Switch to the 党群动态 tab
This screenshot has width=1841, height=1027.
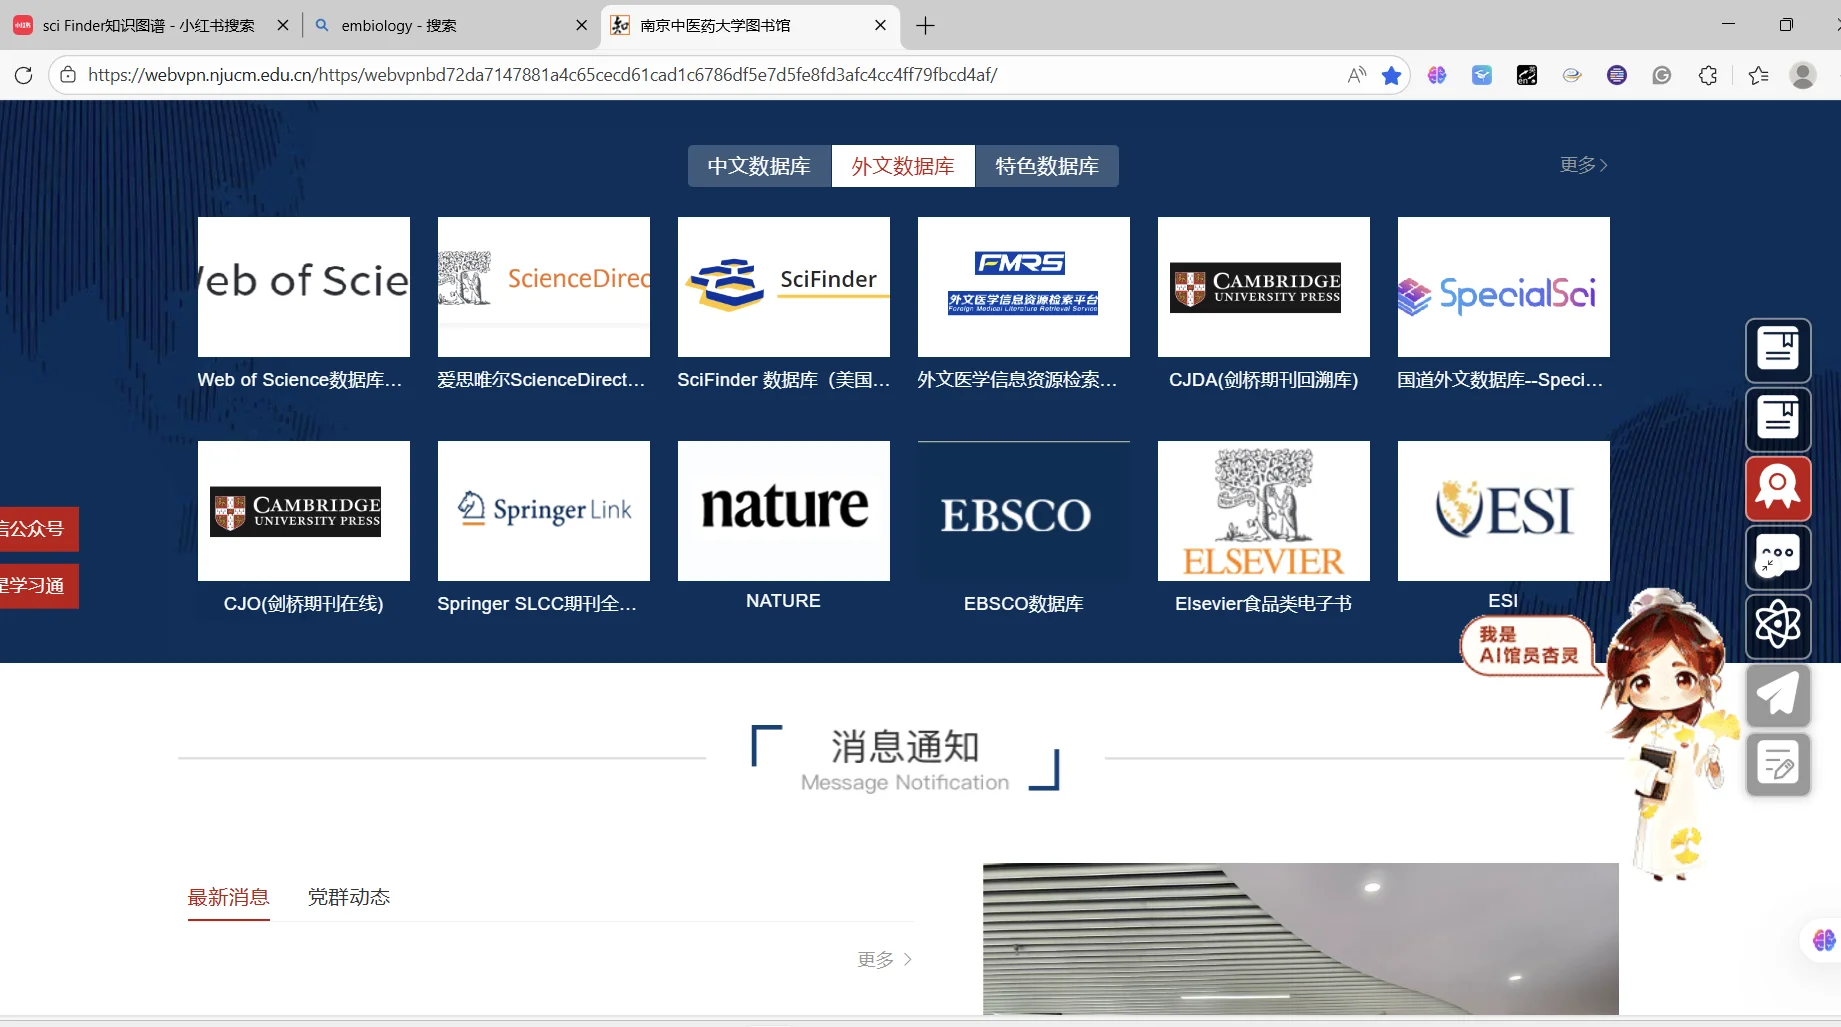point(349,897)
